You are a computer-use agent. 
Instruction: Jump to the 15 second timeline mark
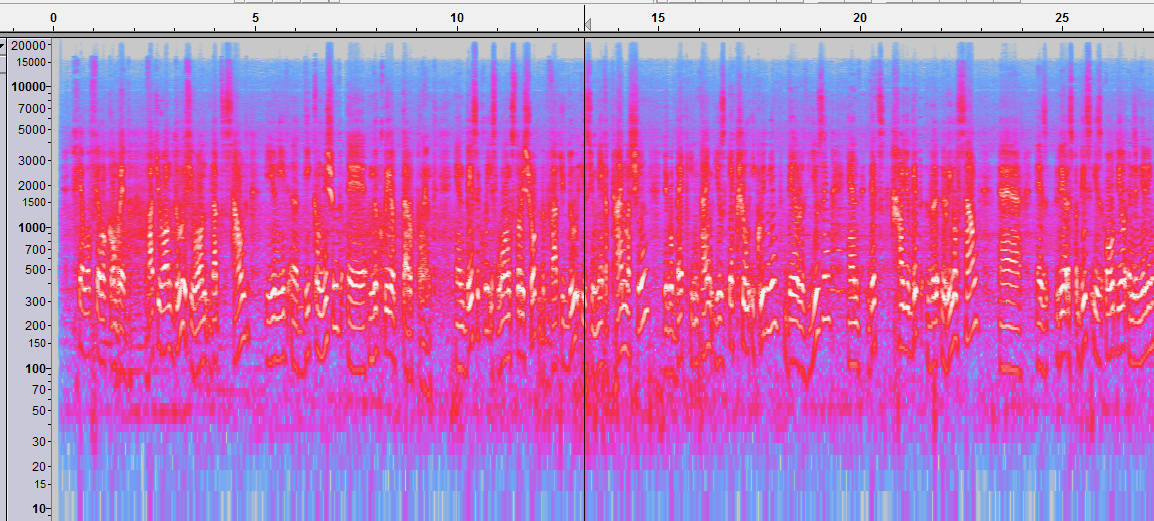(658, 17)
